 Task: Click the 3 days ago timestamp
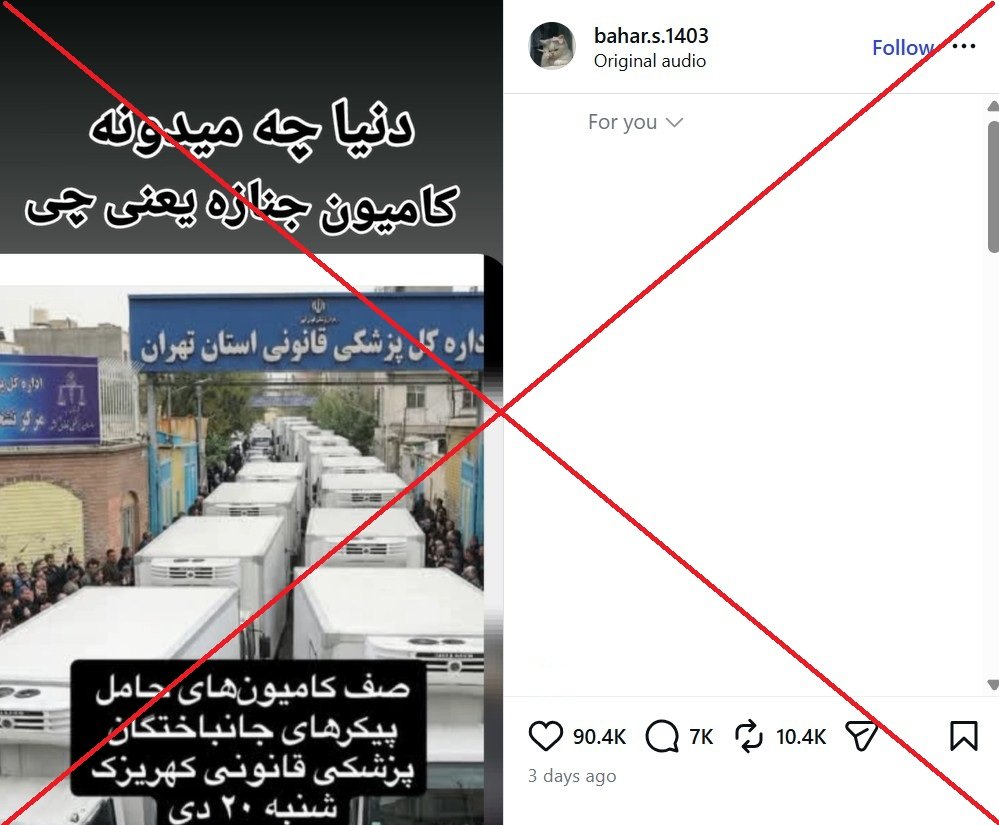(571, 776)
